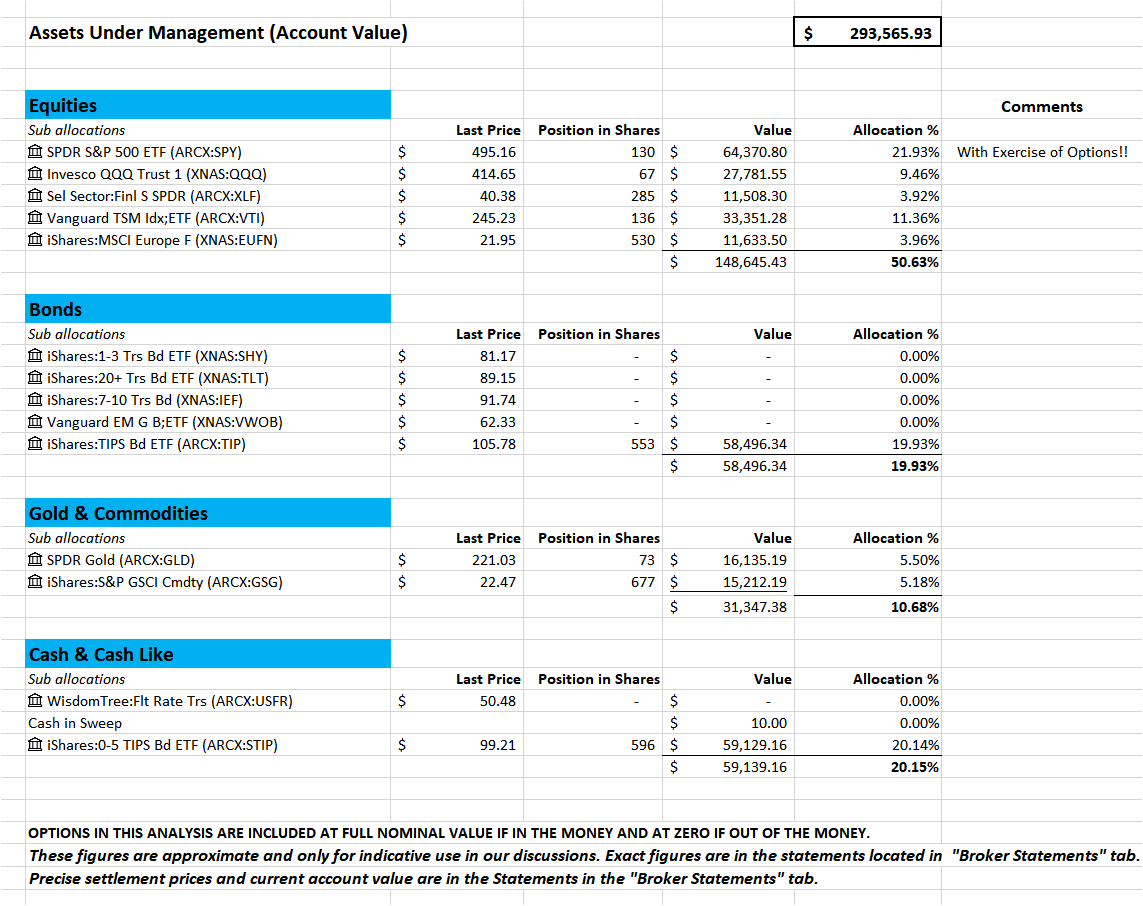Select the comment 'With Exercise of Options!!'
Viewport: 1143px width, 906px height.
coord(1042,152)
